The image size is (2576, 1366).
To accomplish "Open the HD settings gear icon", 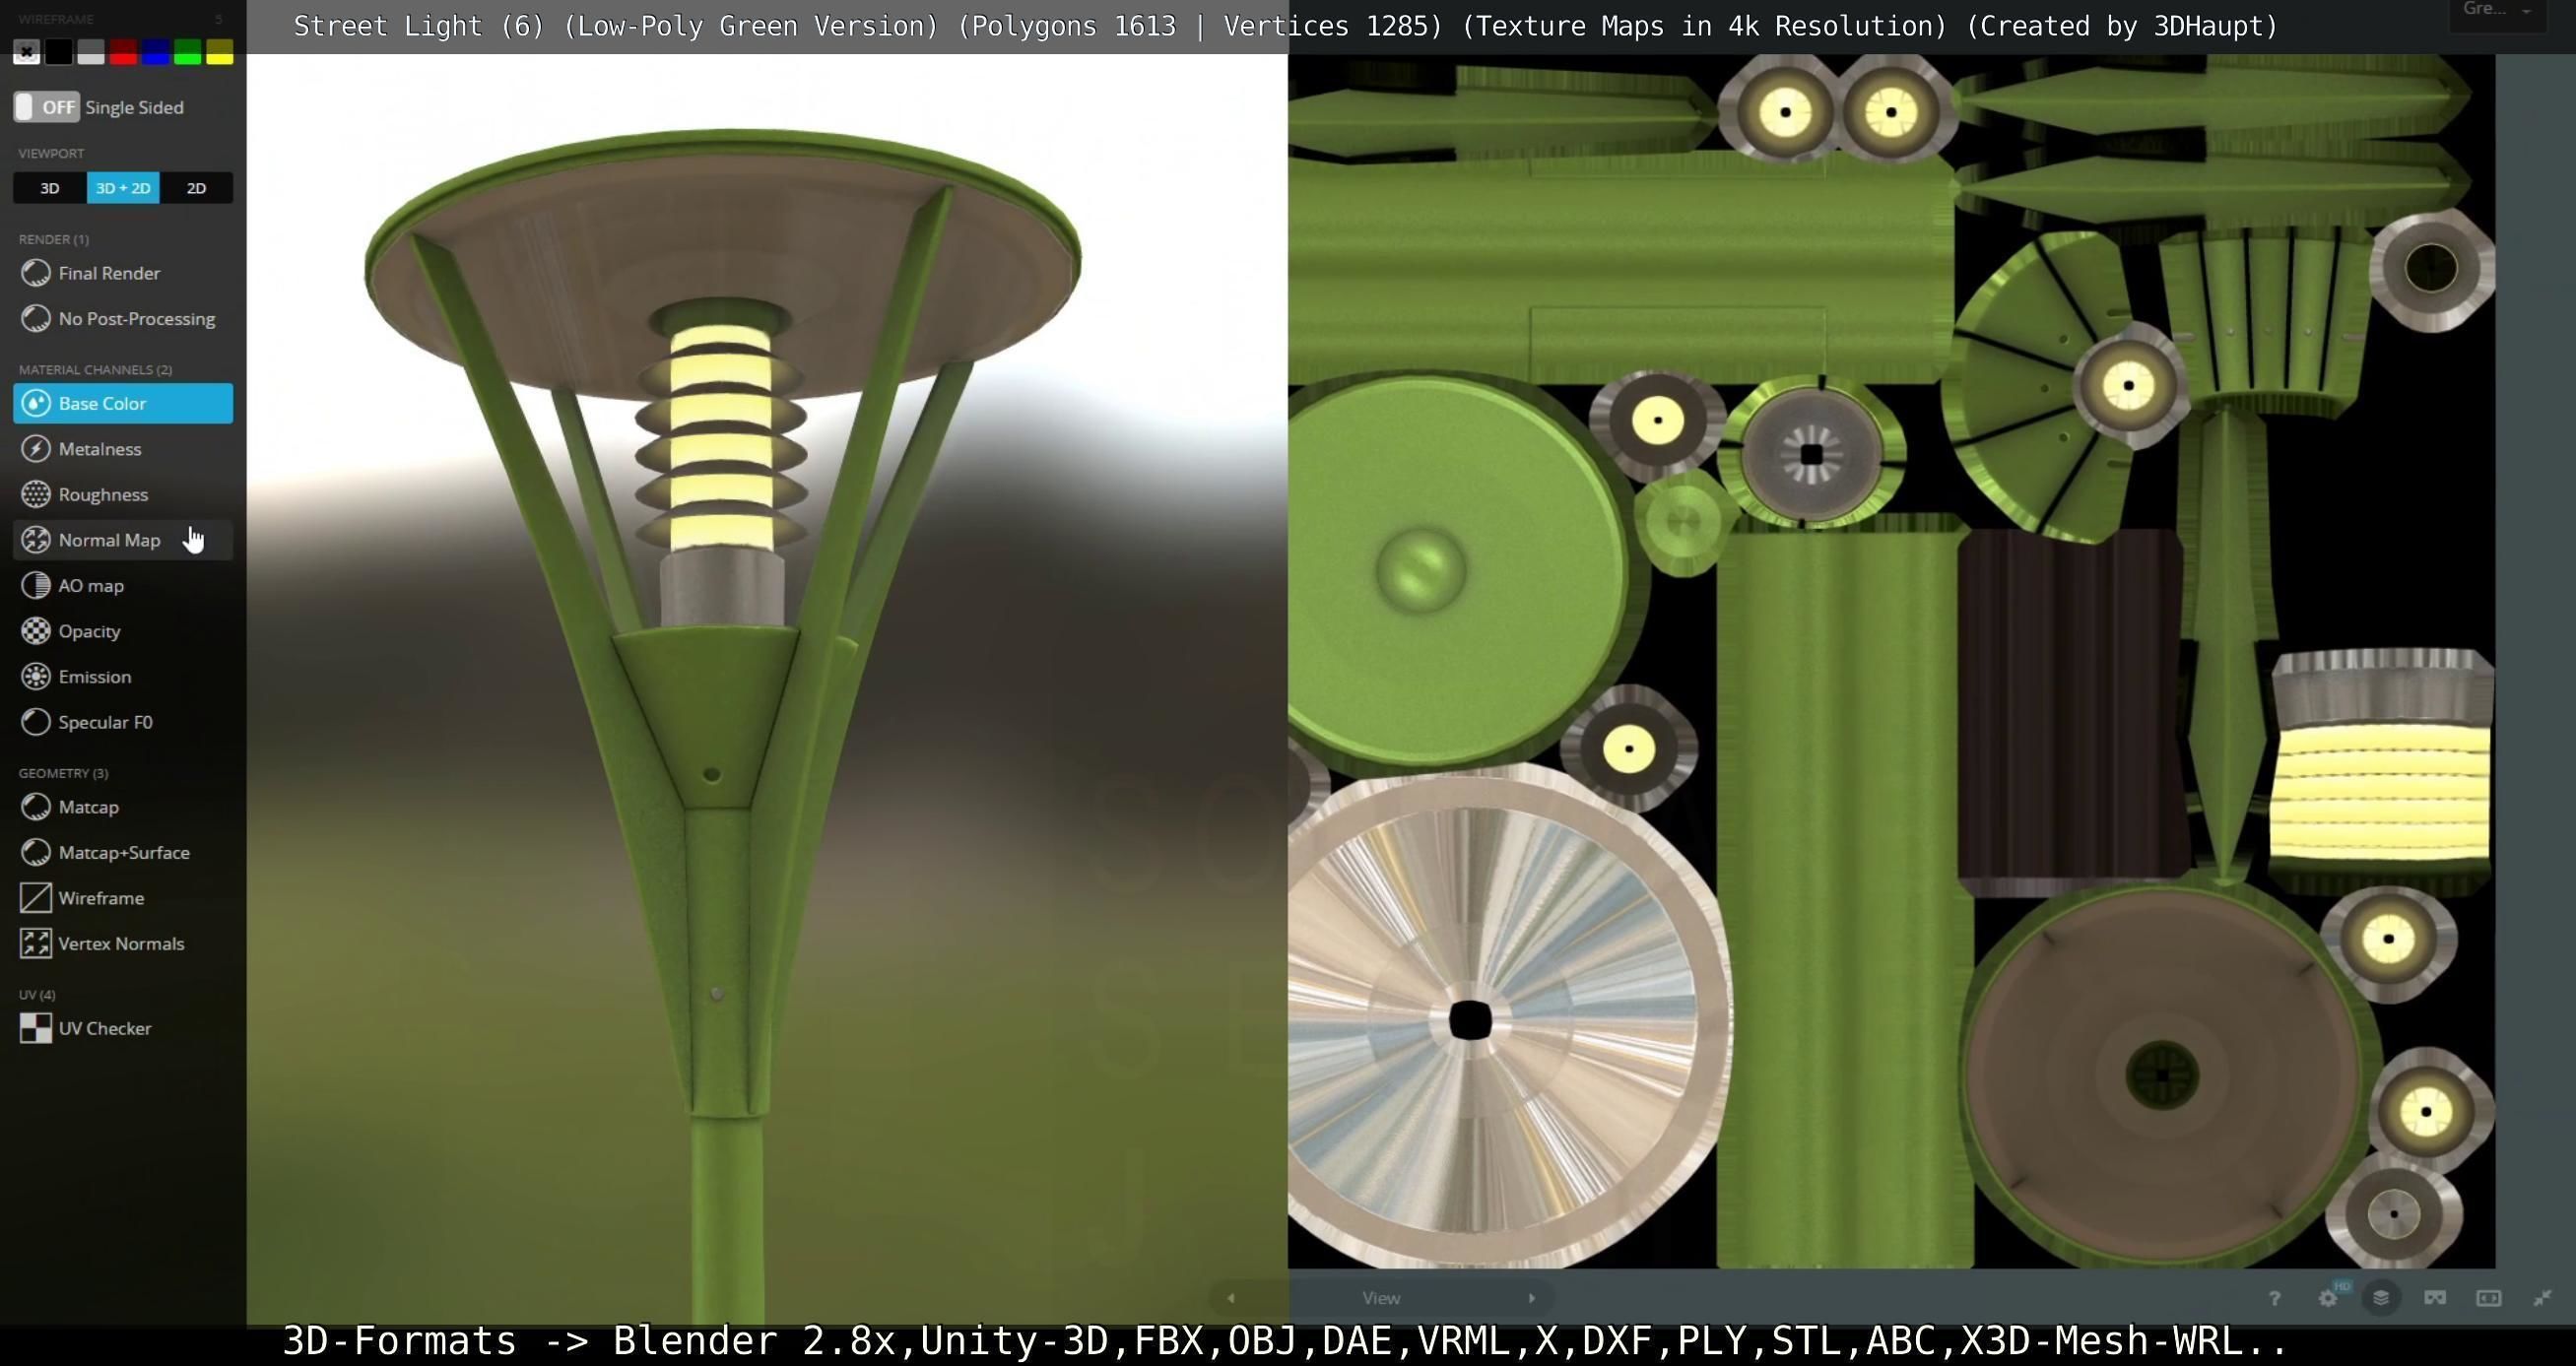I will tap(2329, 1298).
